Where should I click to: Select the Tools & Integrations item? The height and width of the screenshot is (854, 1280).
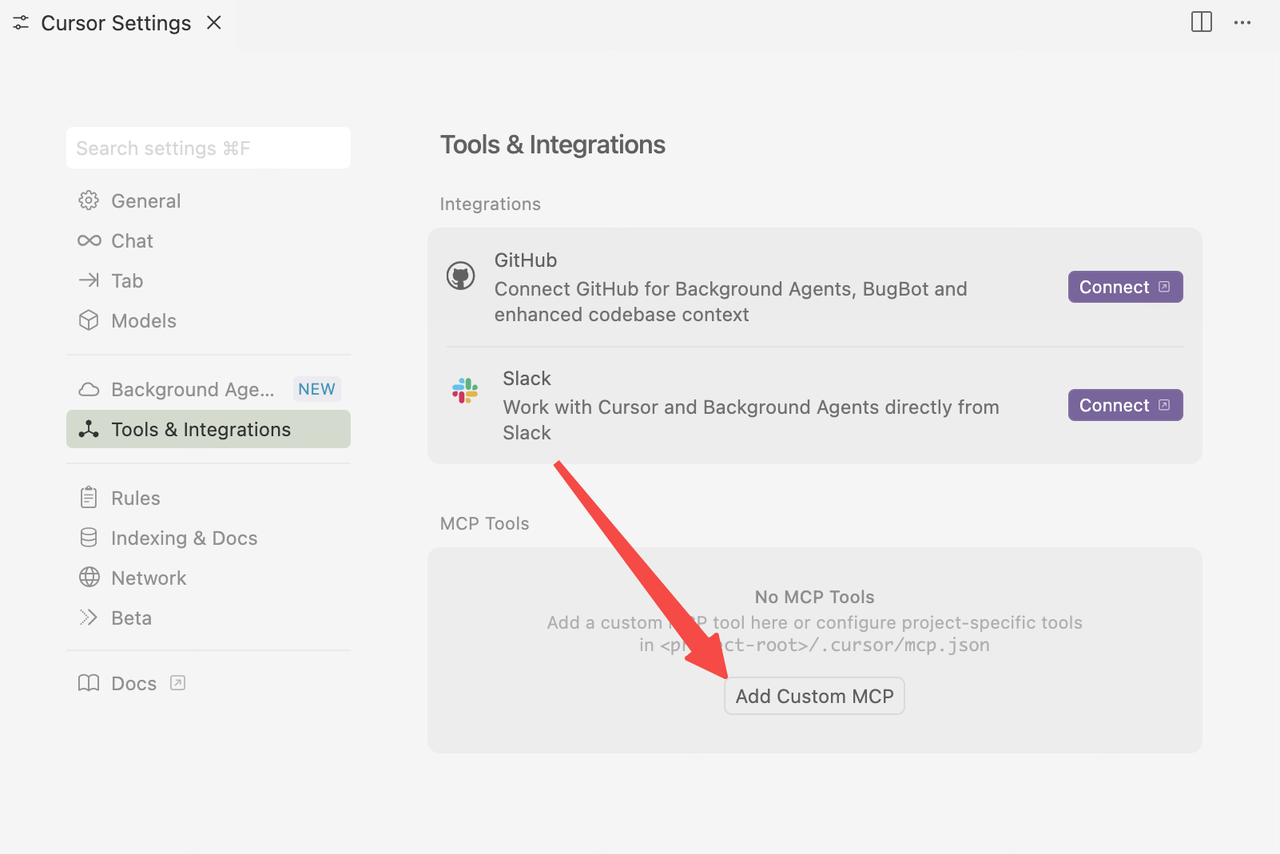pos(201,430)
